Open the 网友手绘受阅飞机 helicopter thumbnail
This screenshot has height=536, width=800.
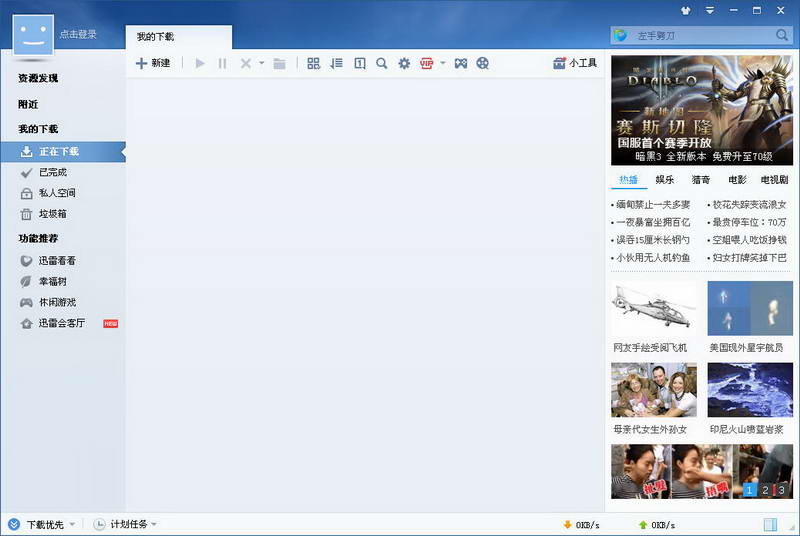coord(653,309)
